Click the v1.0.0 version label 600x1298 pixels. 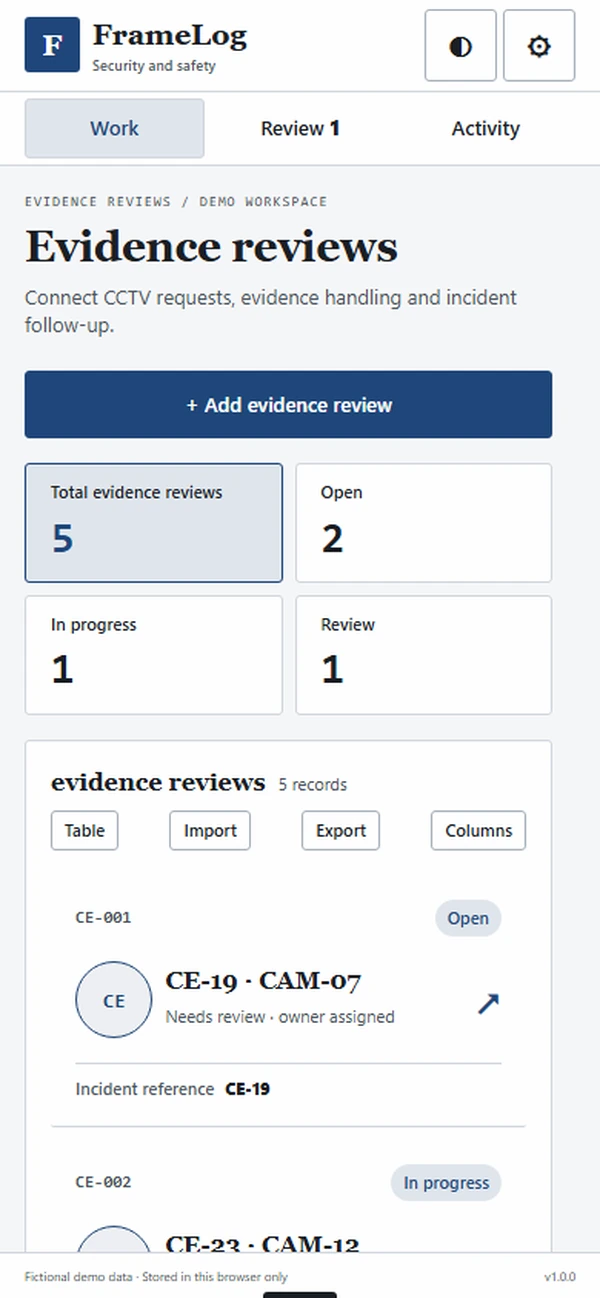click(560, 1277)
